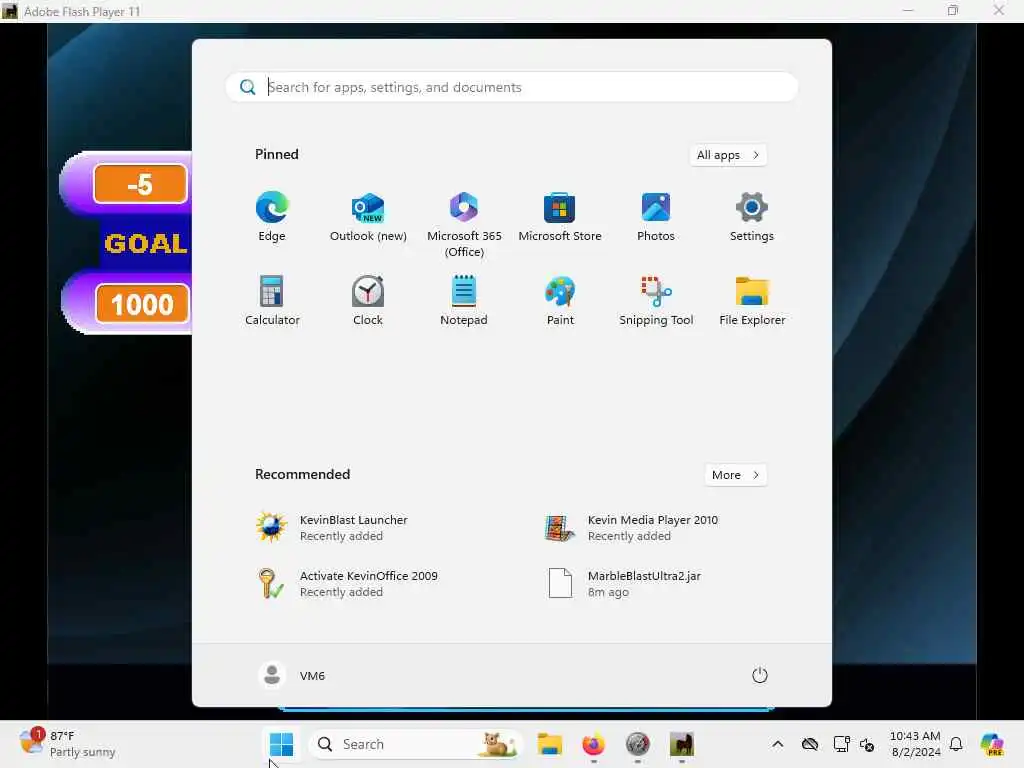Show More recommended items
Image resolution: width=1024 pixels, height=768 pixels.
(x=735, y=475)
